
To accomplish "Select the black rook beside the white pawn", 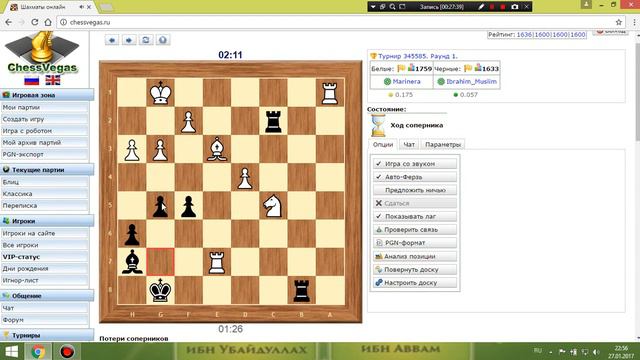I will point(273,121).
